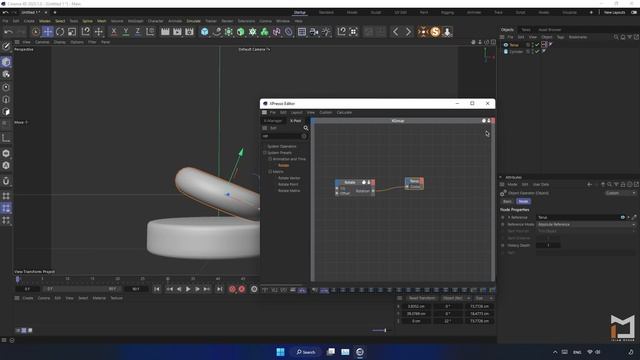640x360 pixels.
Task: Click the search magnifier in X-Pool panel
Action: pyautogui.click(x=306, y=128)
